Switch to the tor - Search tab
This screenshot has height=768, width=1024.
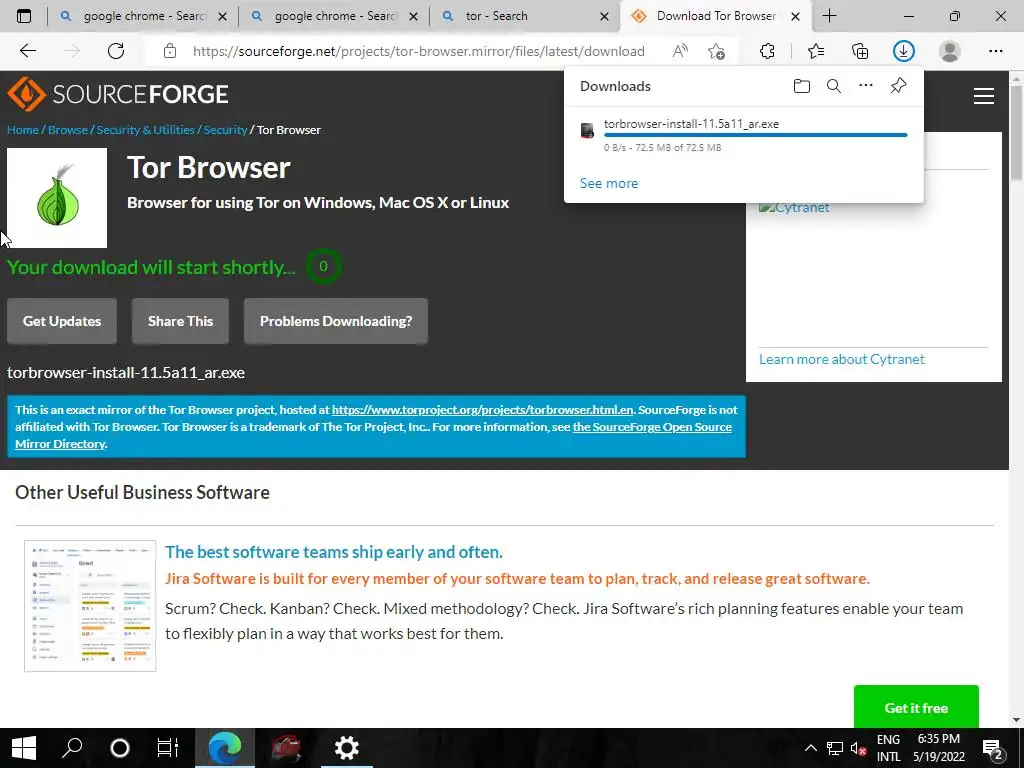[524, 16]
